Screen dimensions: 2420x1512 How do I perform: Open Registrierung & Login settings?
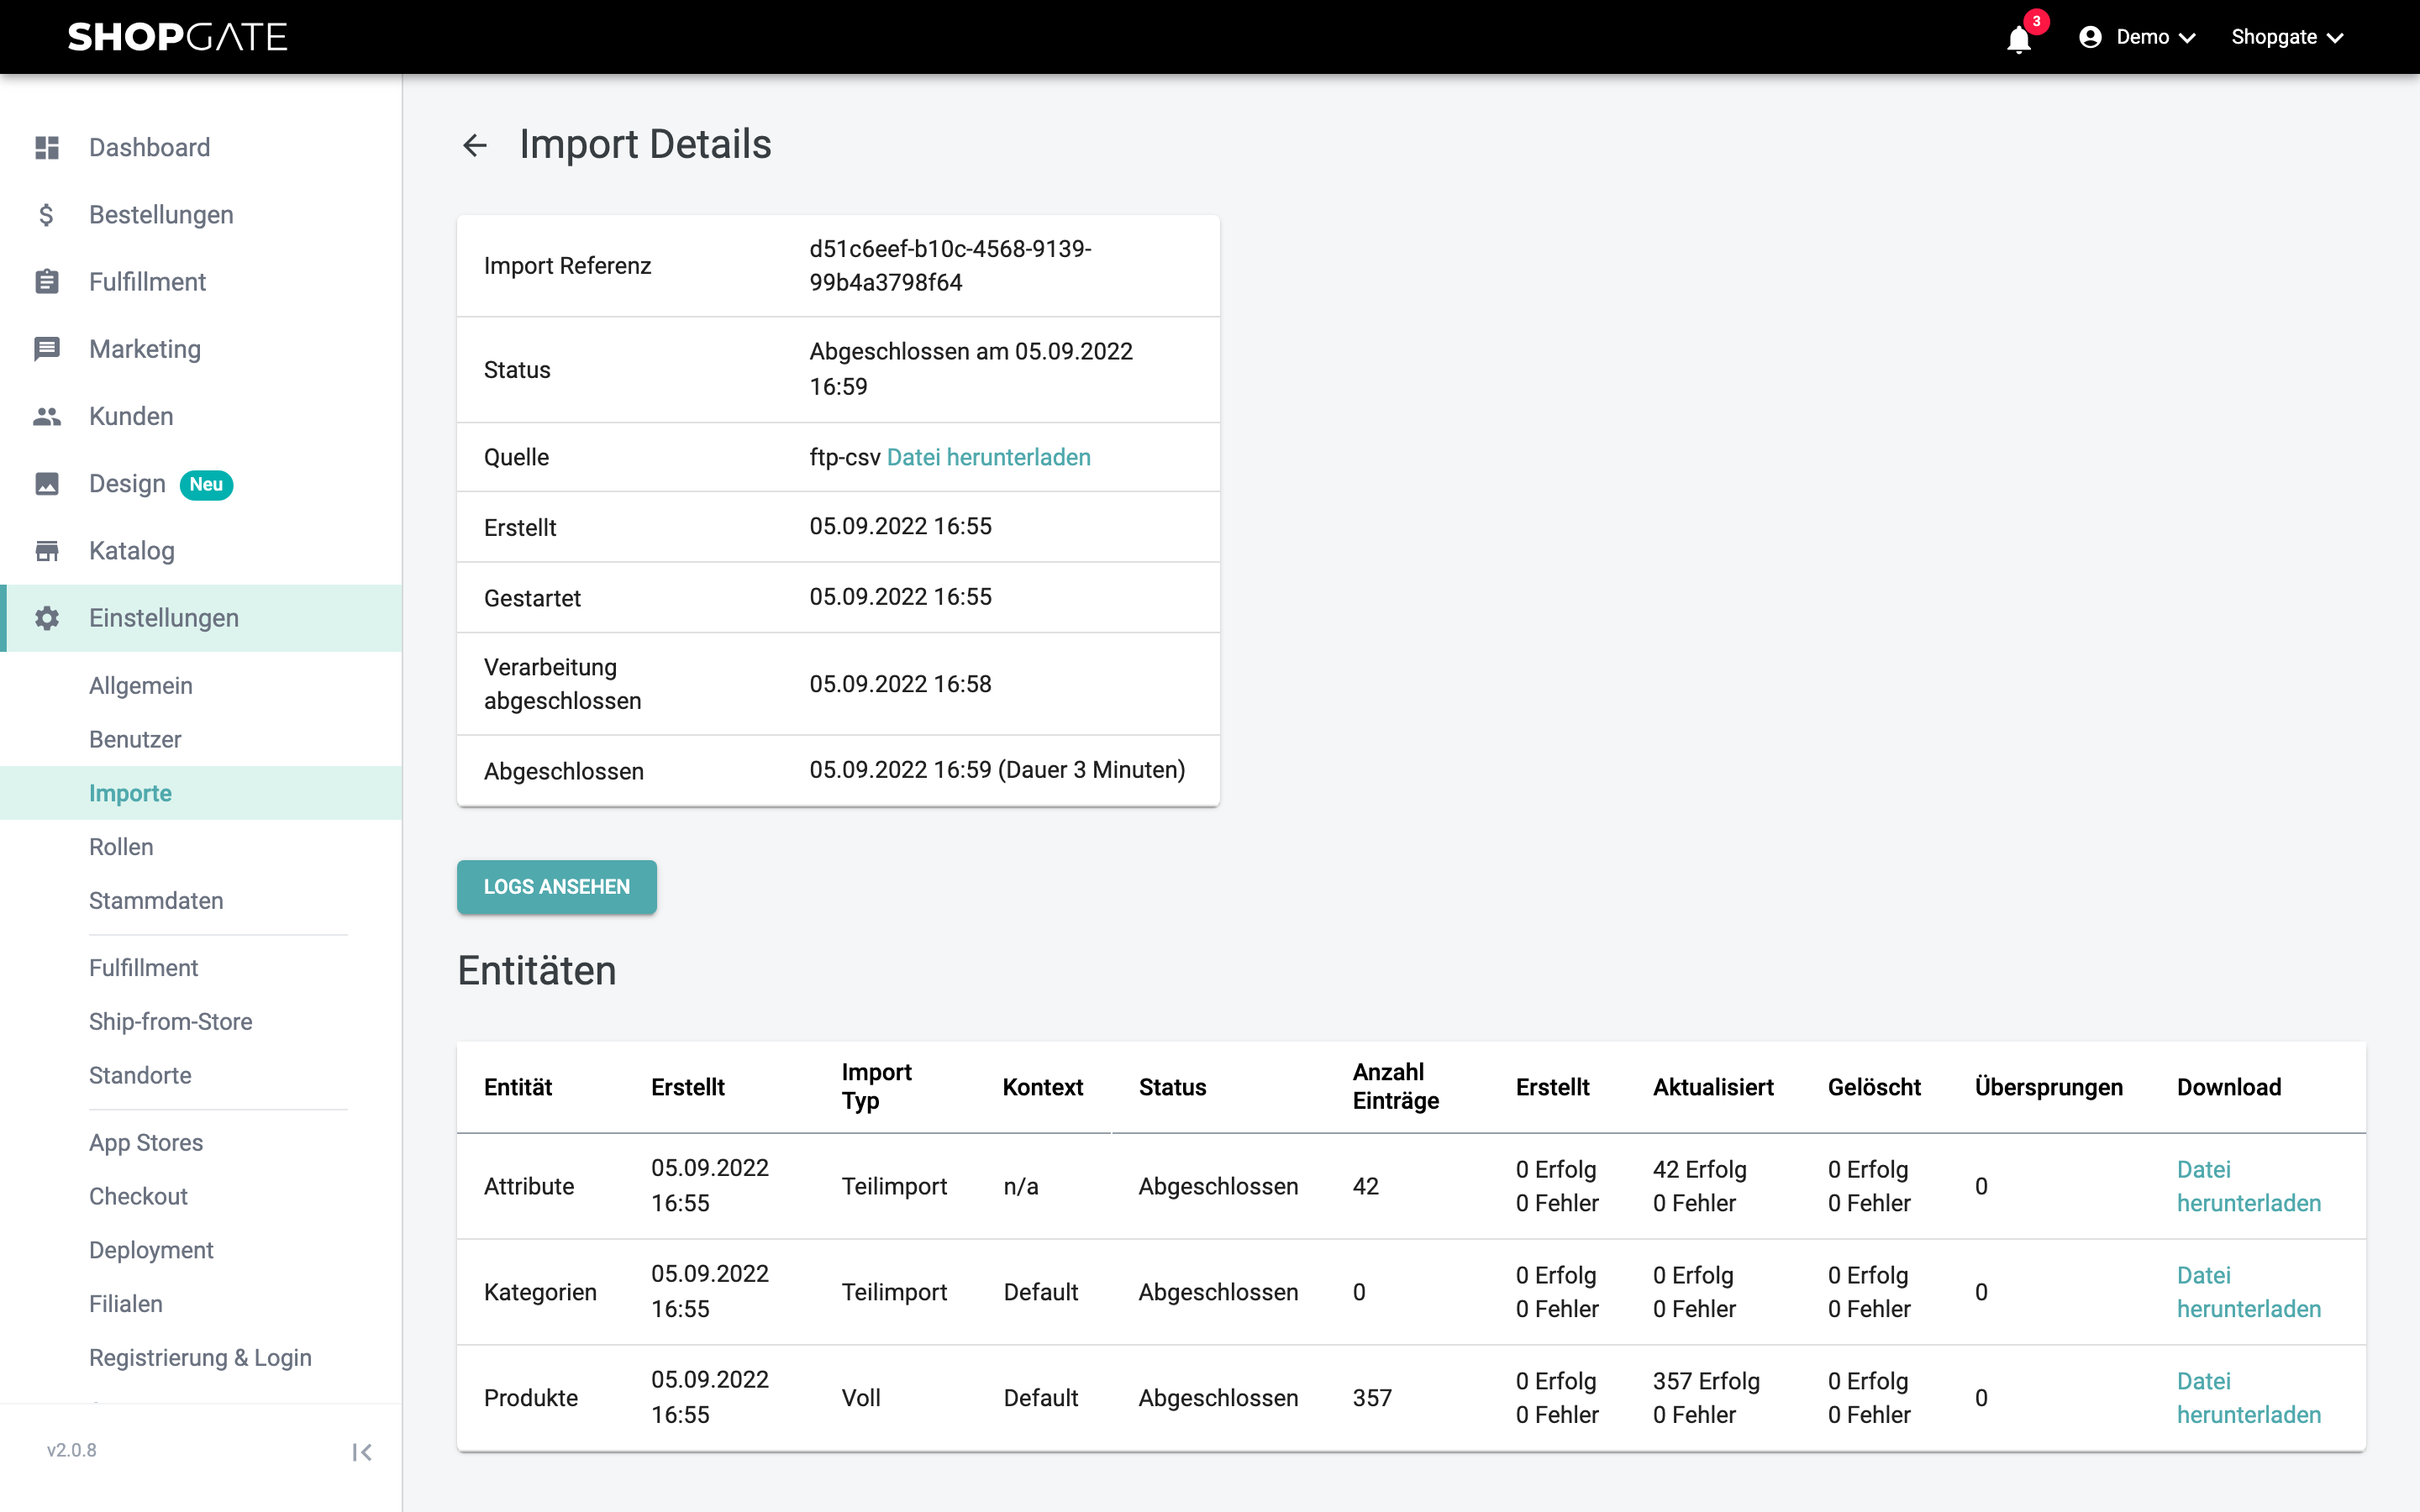coord(200,1358)
